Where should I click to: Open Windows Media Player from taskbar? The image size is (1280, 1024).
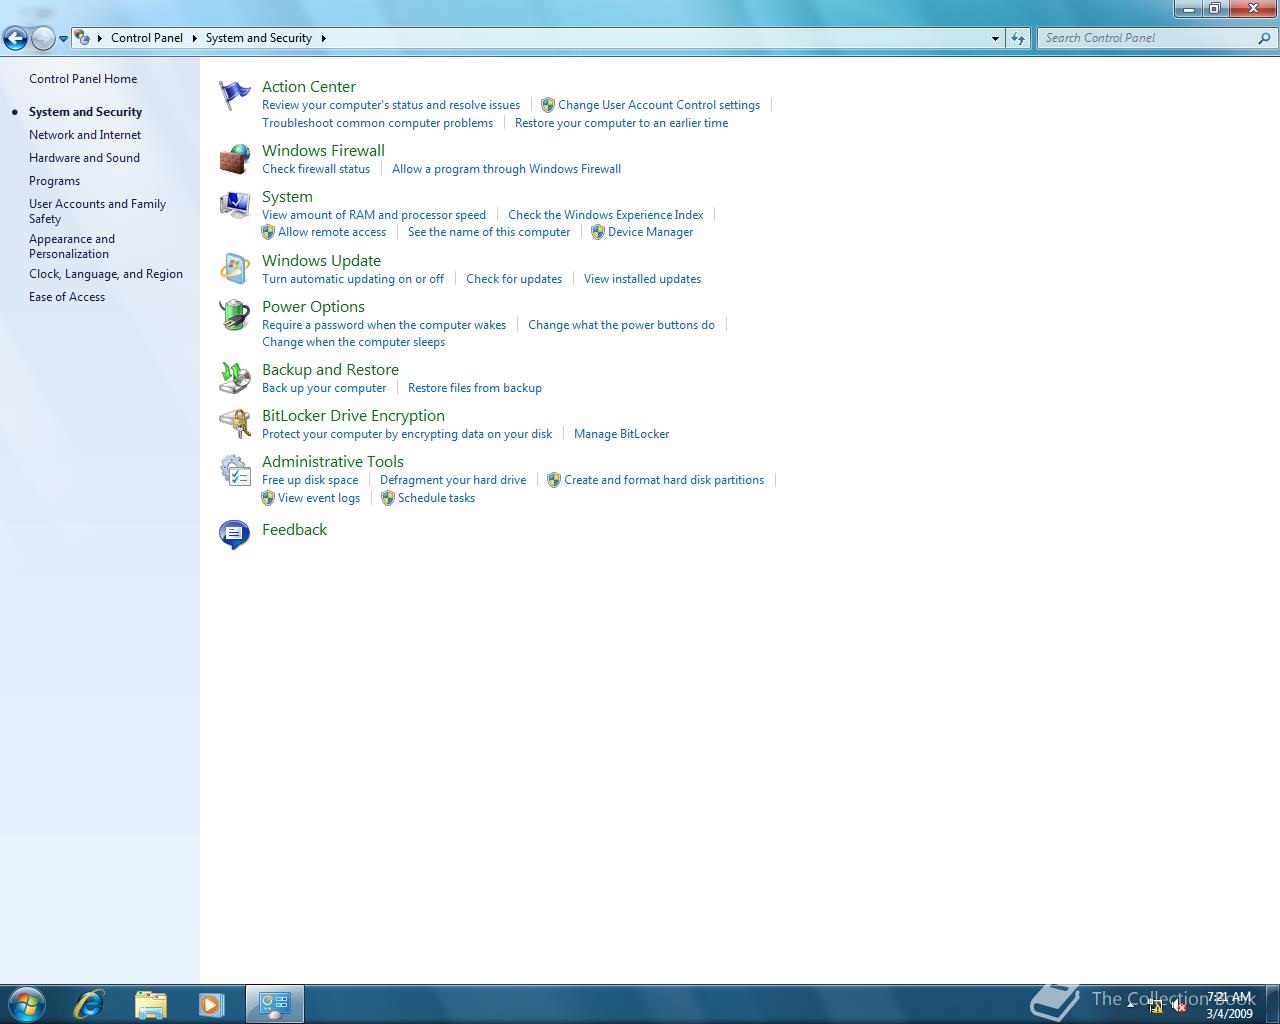[x=211, y=1004]
